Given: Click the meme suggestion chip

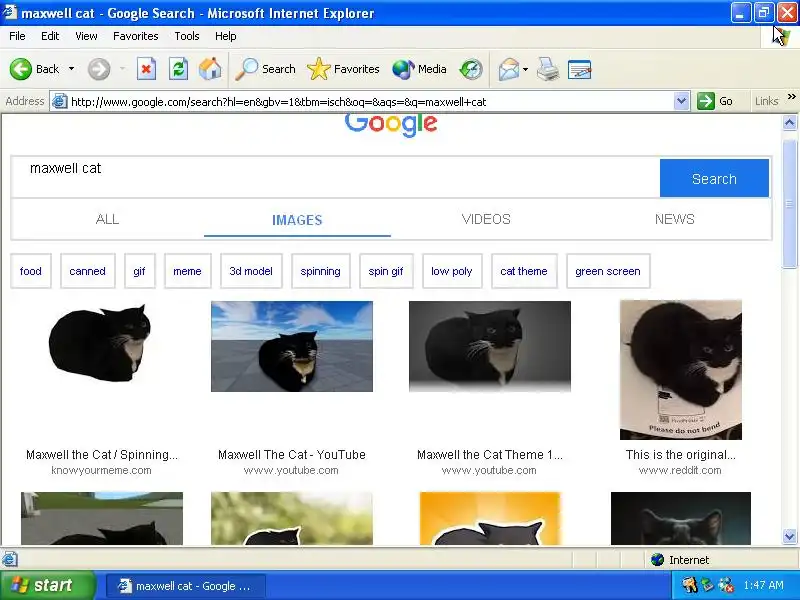Looking at the screenshot, I should [x=187, y=271].
